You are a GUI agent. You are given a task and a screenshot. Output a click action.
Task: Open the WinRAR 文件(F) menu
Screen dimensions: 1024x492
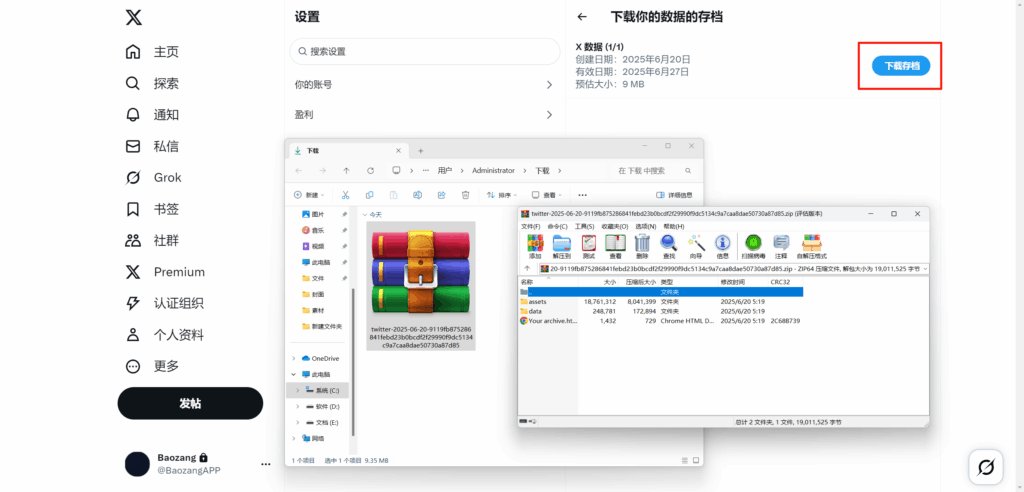(x=530, y=226)
